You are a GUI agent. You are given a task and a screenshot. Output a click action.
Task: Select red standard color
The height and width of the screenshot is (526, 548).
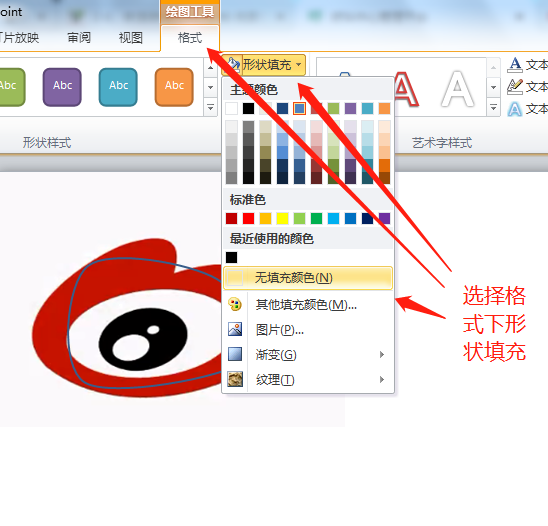click(x=248, y=218)
